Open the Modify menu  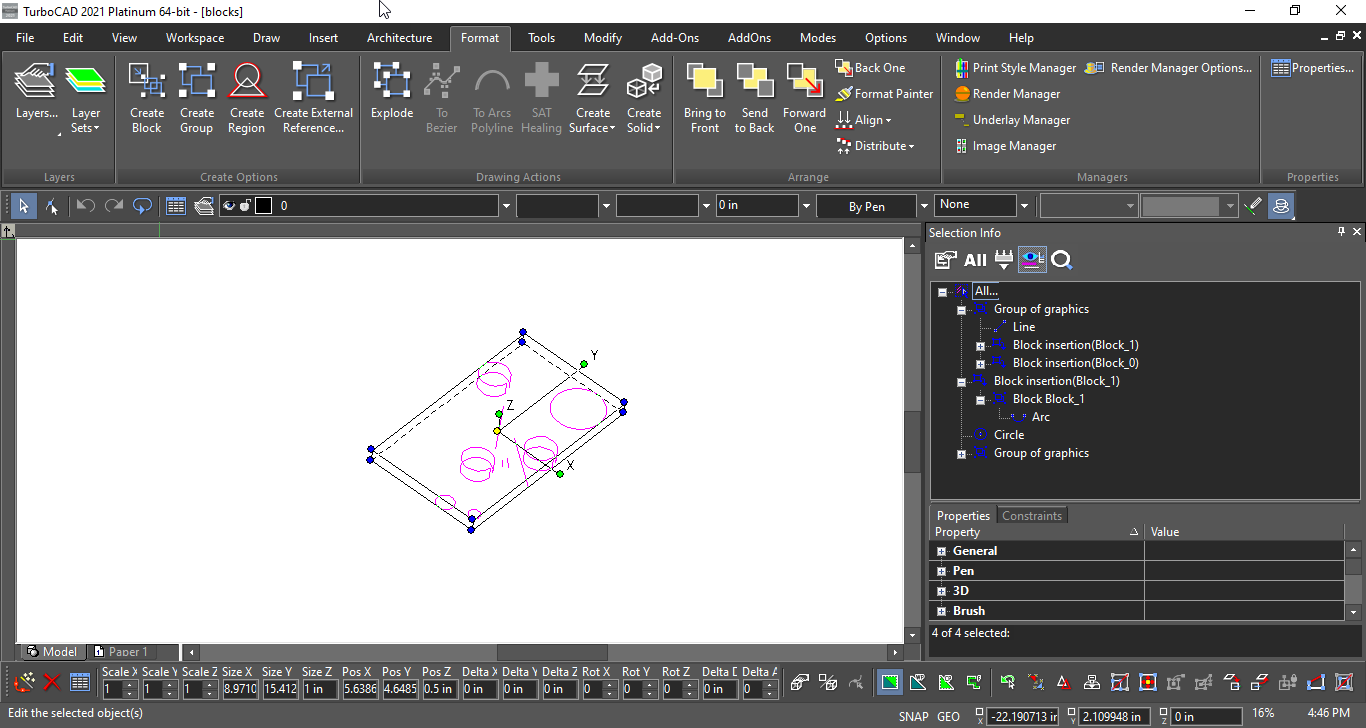click(603, 38)
